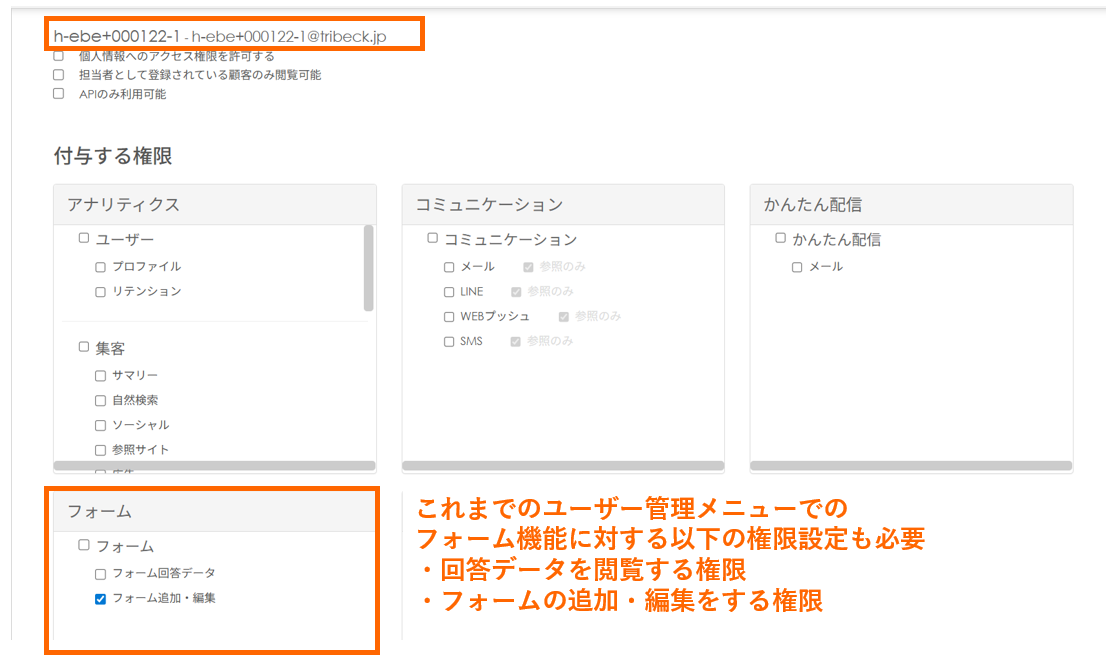This screenshot has width=1110, height=664.
Task: Toggle APIのみ利用可能 checkbox
Action: (x=58, y=94)
